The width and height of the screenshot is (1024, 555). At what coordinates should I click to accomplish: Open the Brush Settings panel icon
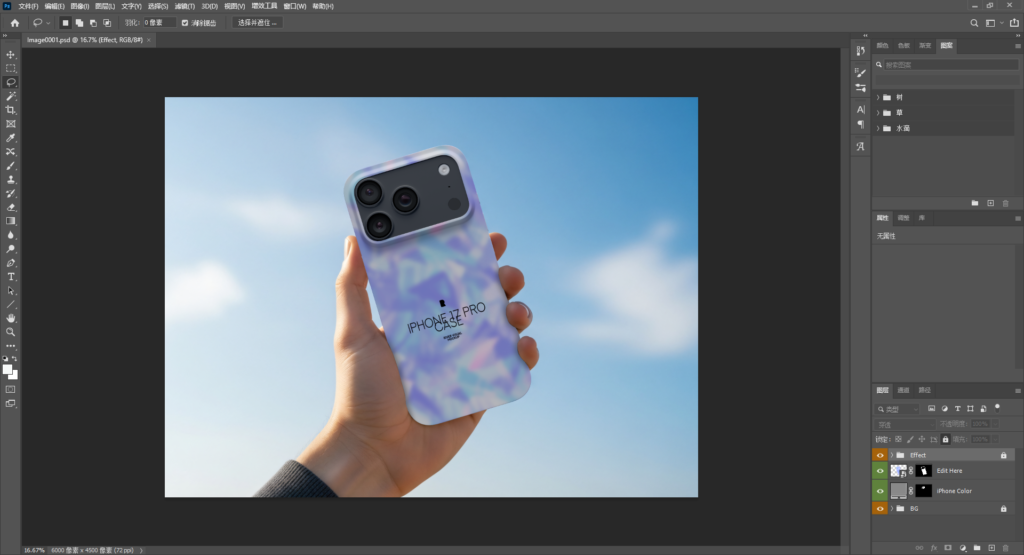coord(861,72)
